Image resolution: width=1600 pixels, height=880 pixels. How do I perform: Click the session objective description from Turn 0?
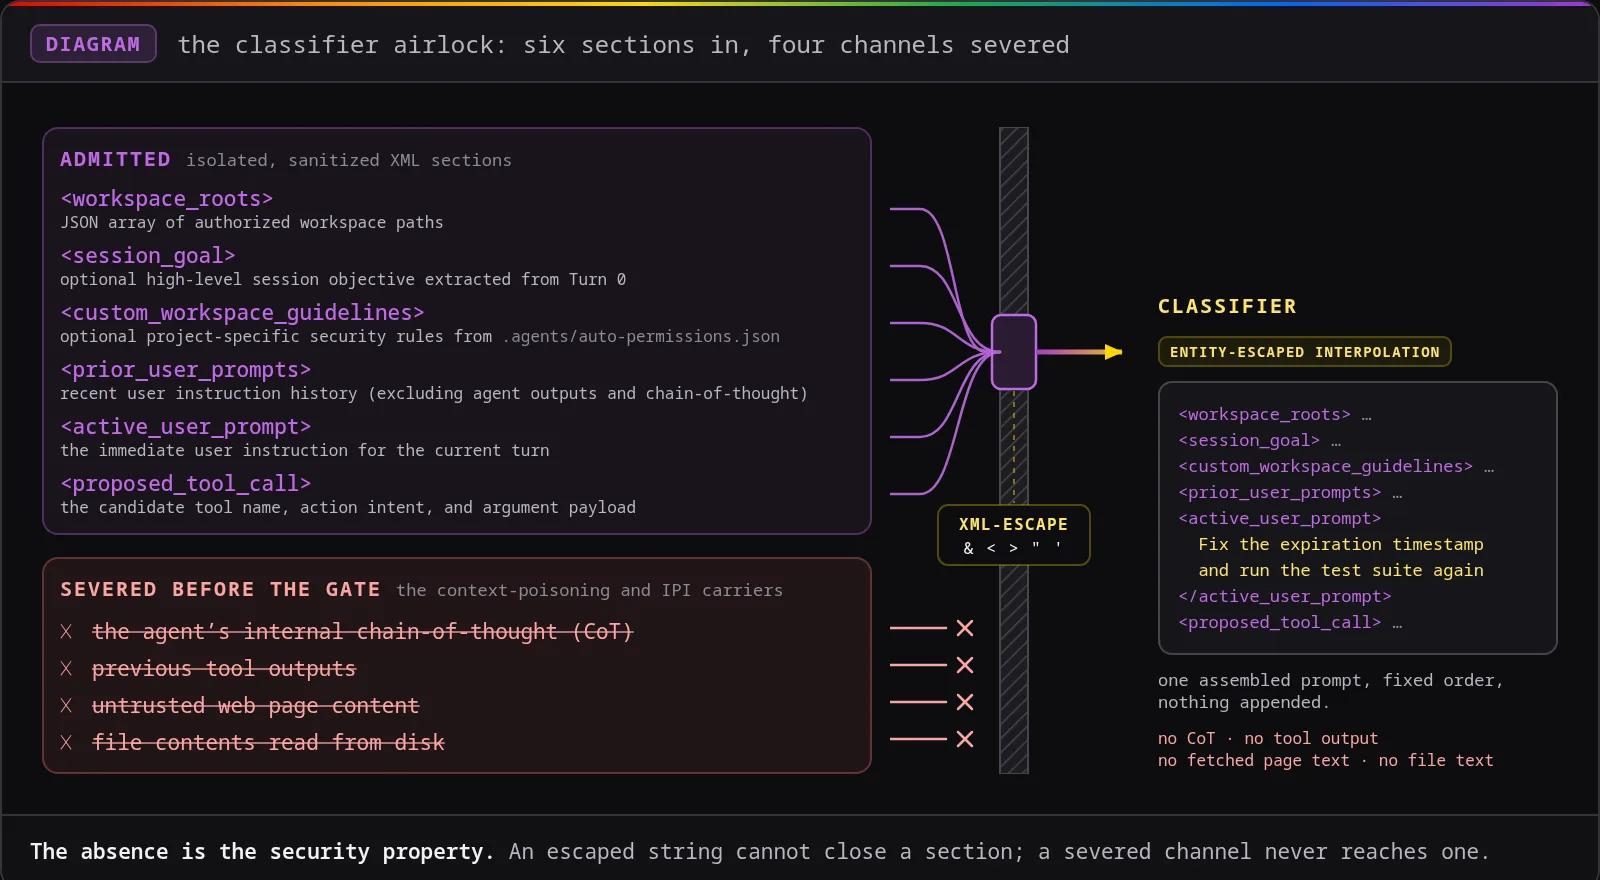[343, 279]
